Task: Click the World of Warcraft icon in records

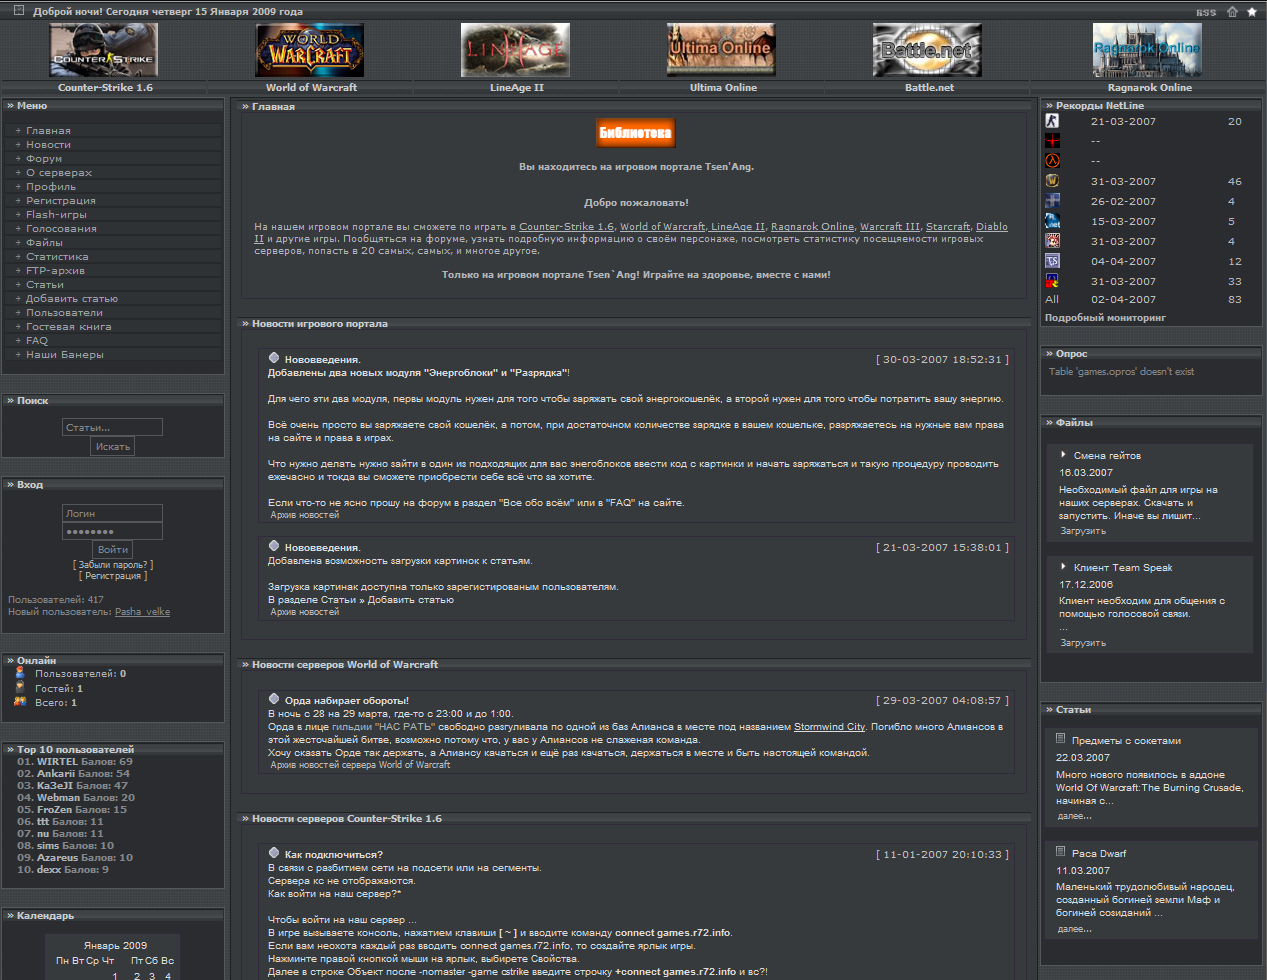Action: (x=1052, y=181)
